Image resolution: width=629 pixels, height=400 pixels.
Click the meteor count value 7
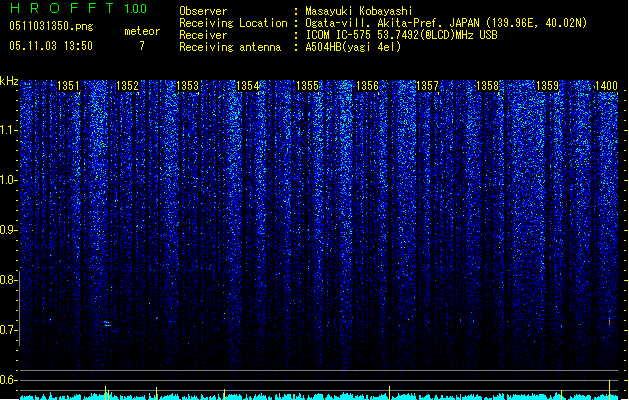(142, 46)
